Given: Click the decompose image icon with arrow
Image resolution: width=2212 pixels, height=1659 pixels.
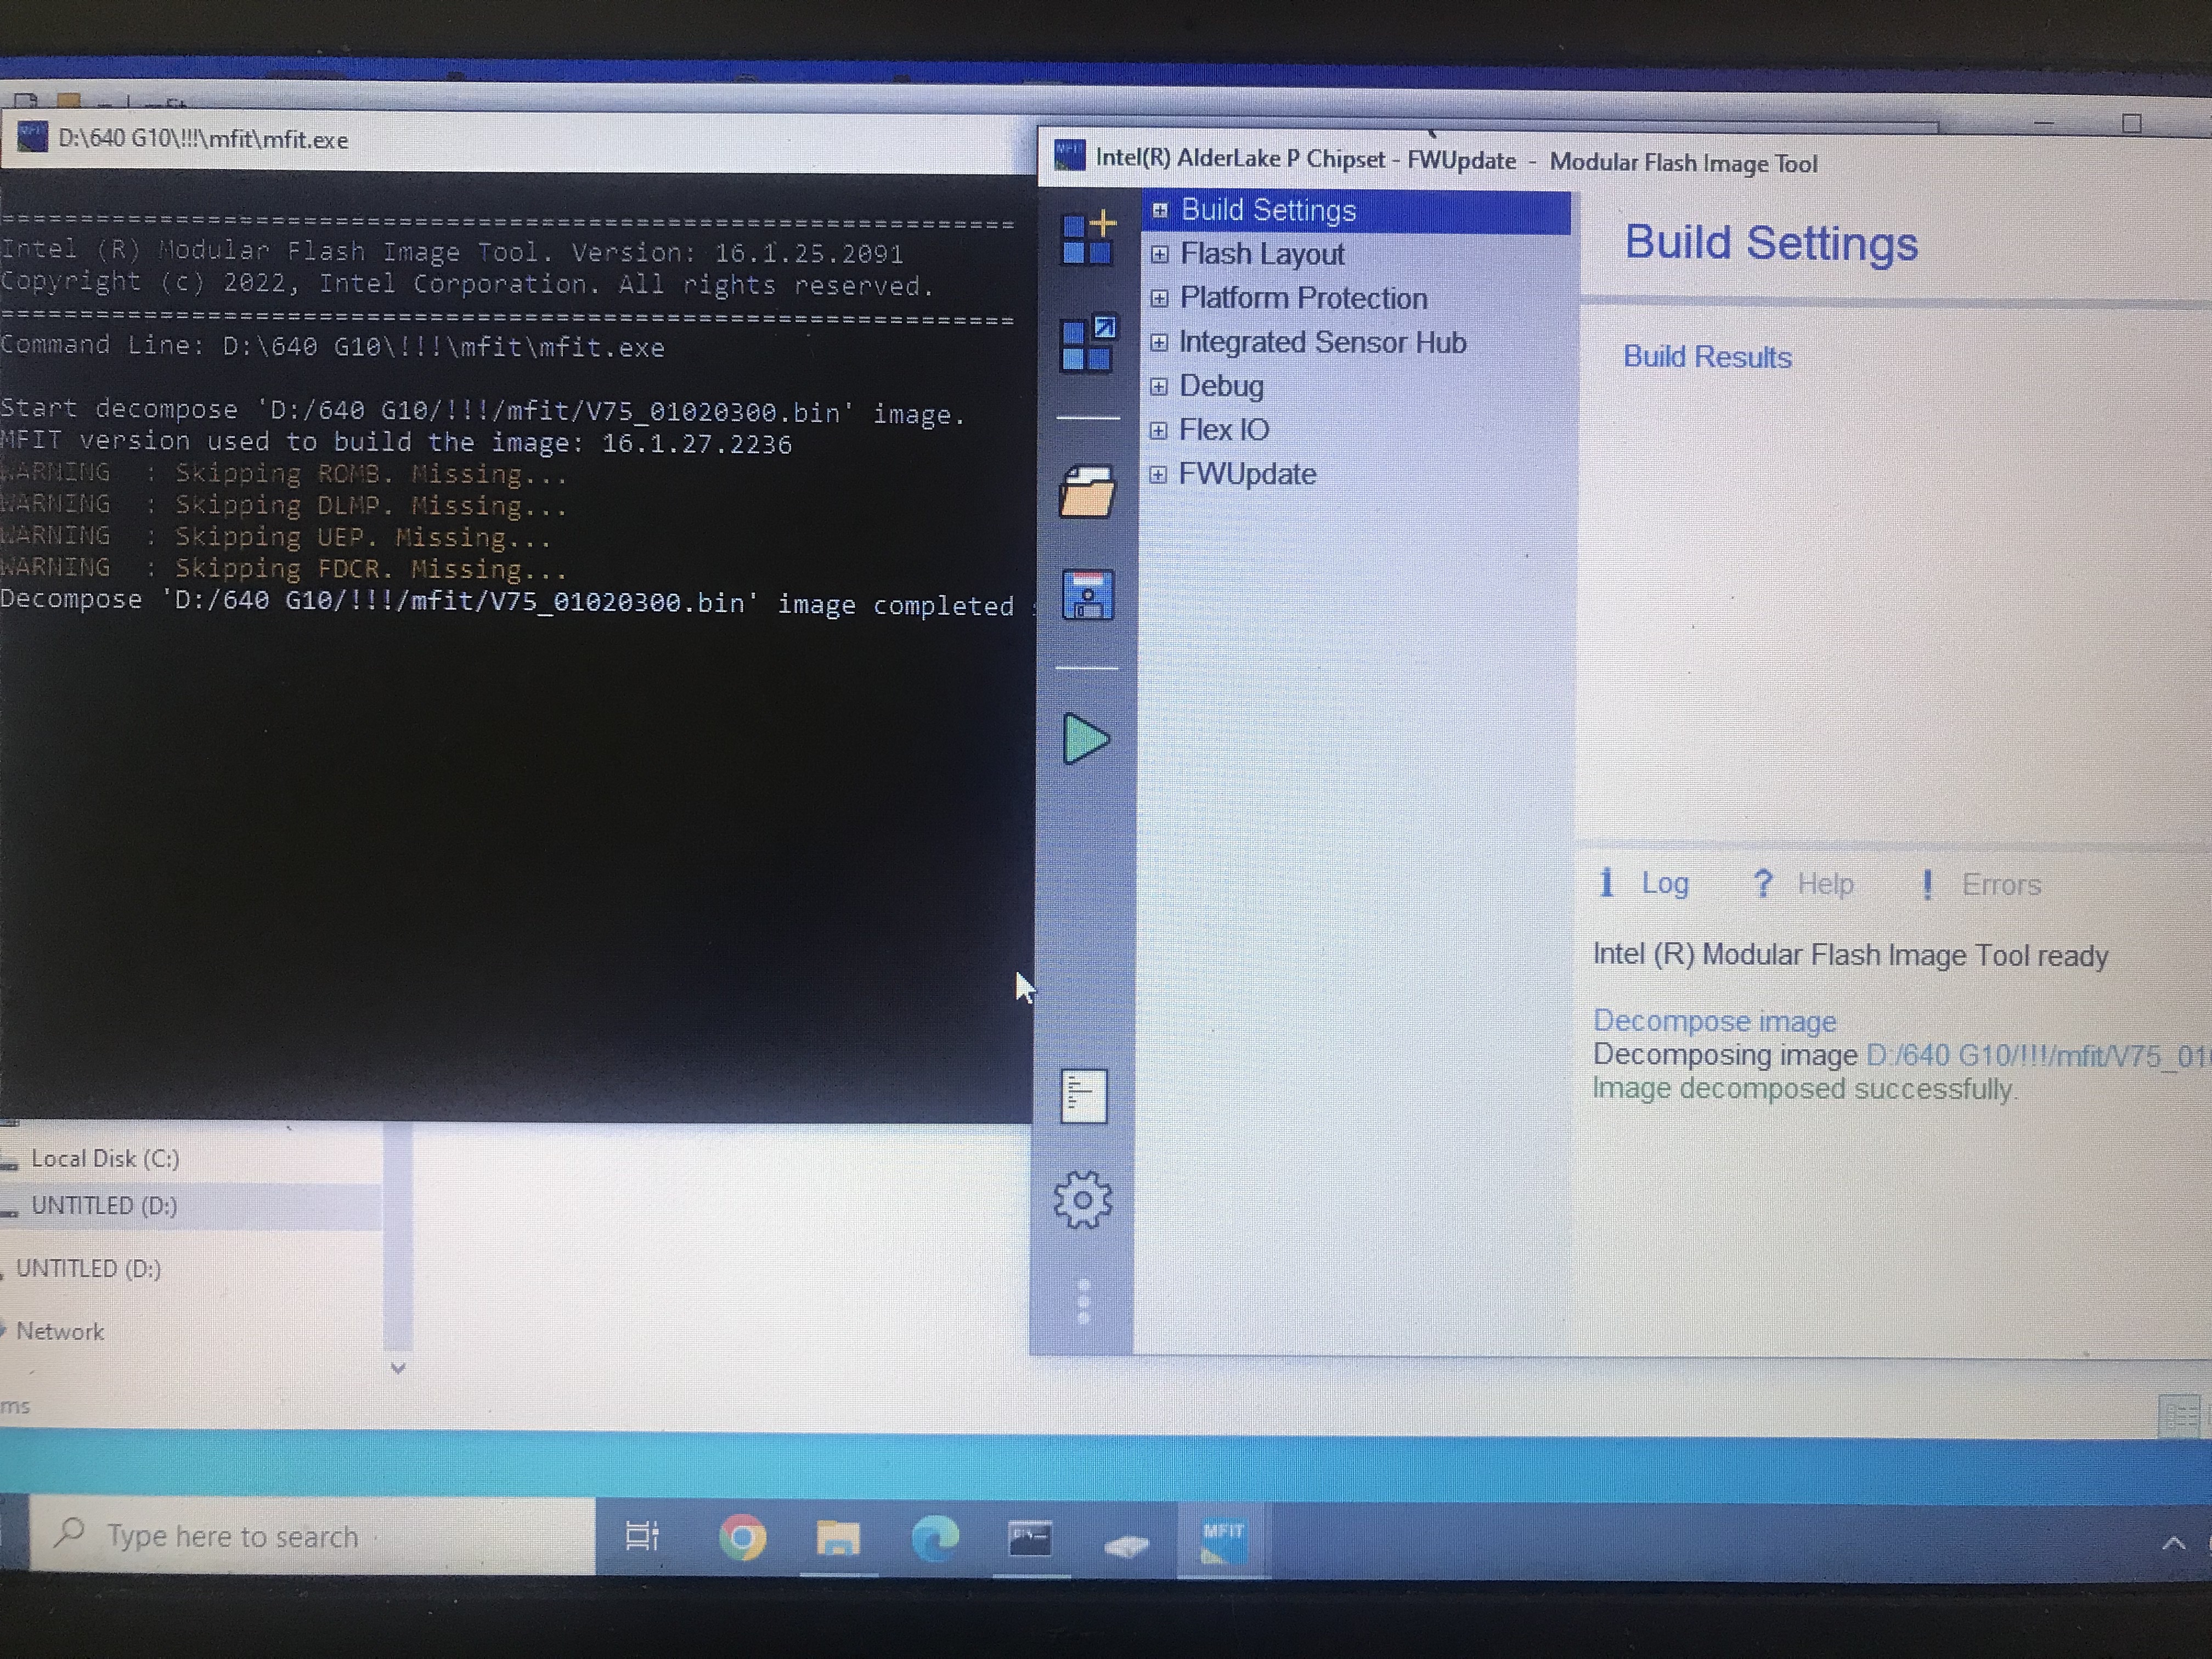Looking at the screenshot, I should point(1087,344).
